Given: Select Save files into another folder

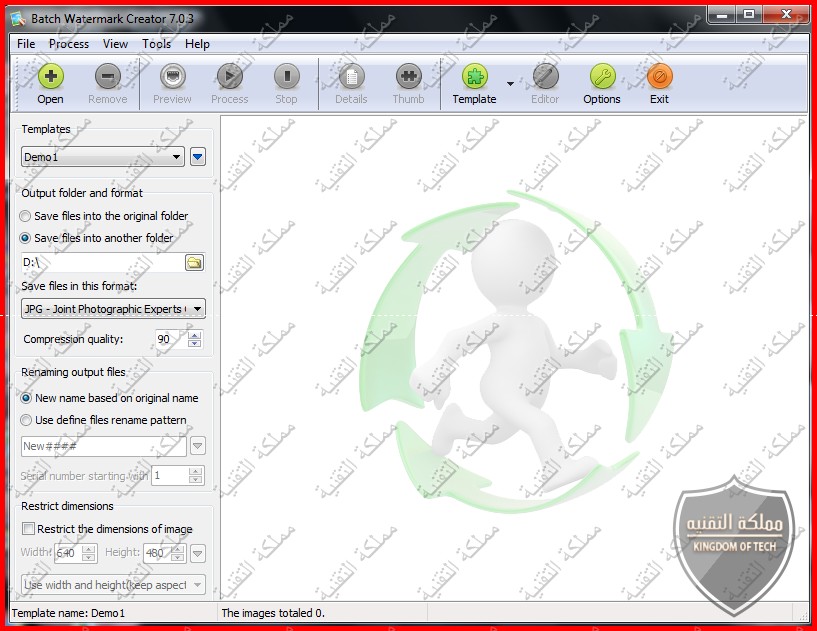Looking at the screenshot, I should (96, 238).
